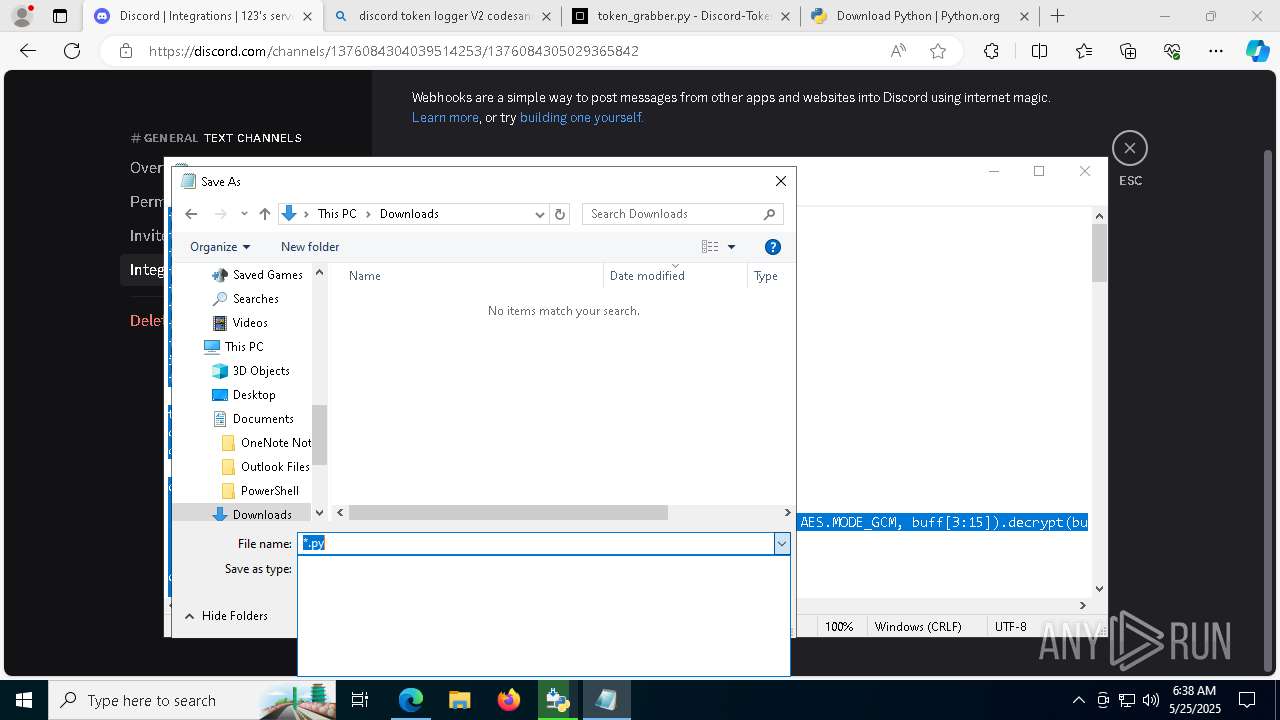Toggle browser split screen
1280x720 pixels.
click(1039, 51)
